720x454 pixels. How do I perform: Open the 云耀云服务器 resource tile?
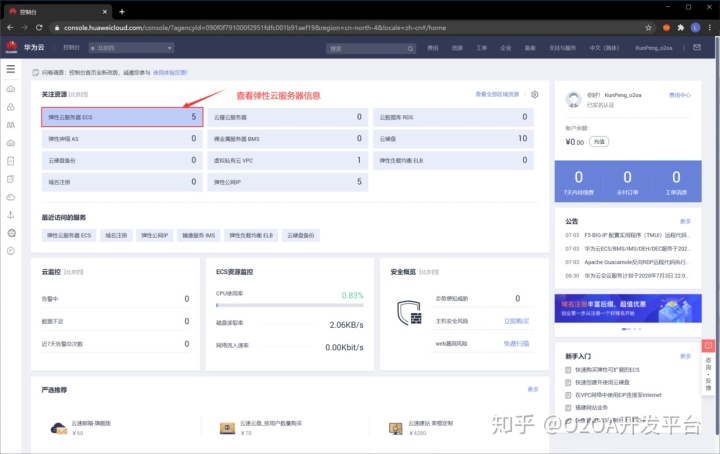(287, 117)
